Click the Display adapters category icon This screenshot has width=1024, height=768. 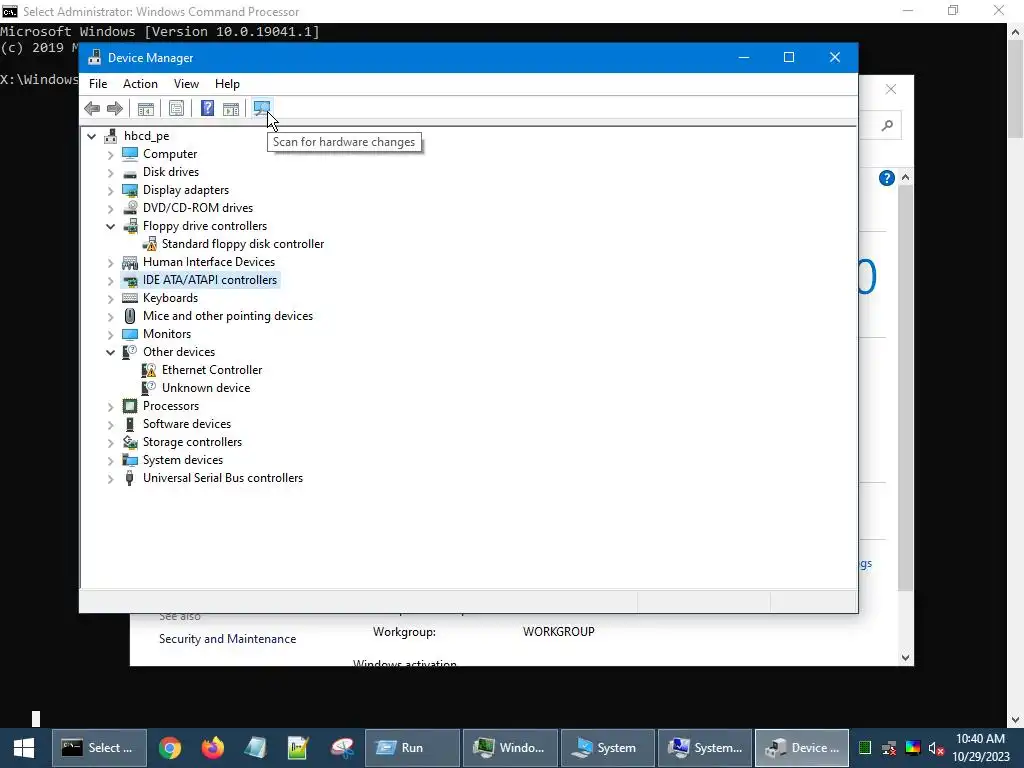click(x=130, y=190)
